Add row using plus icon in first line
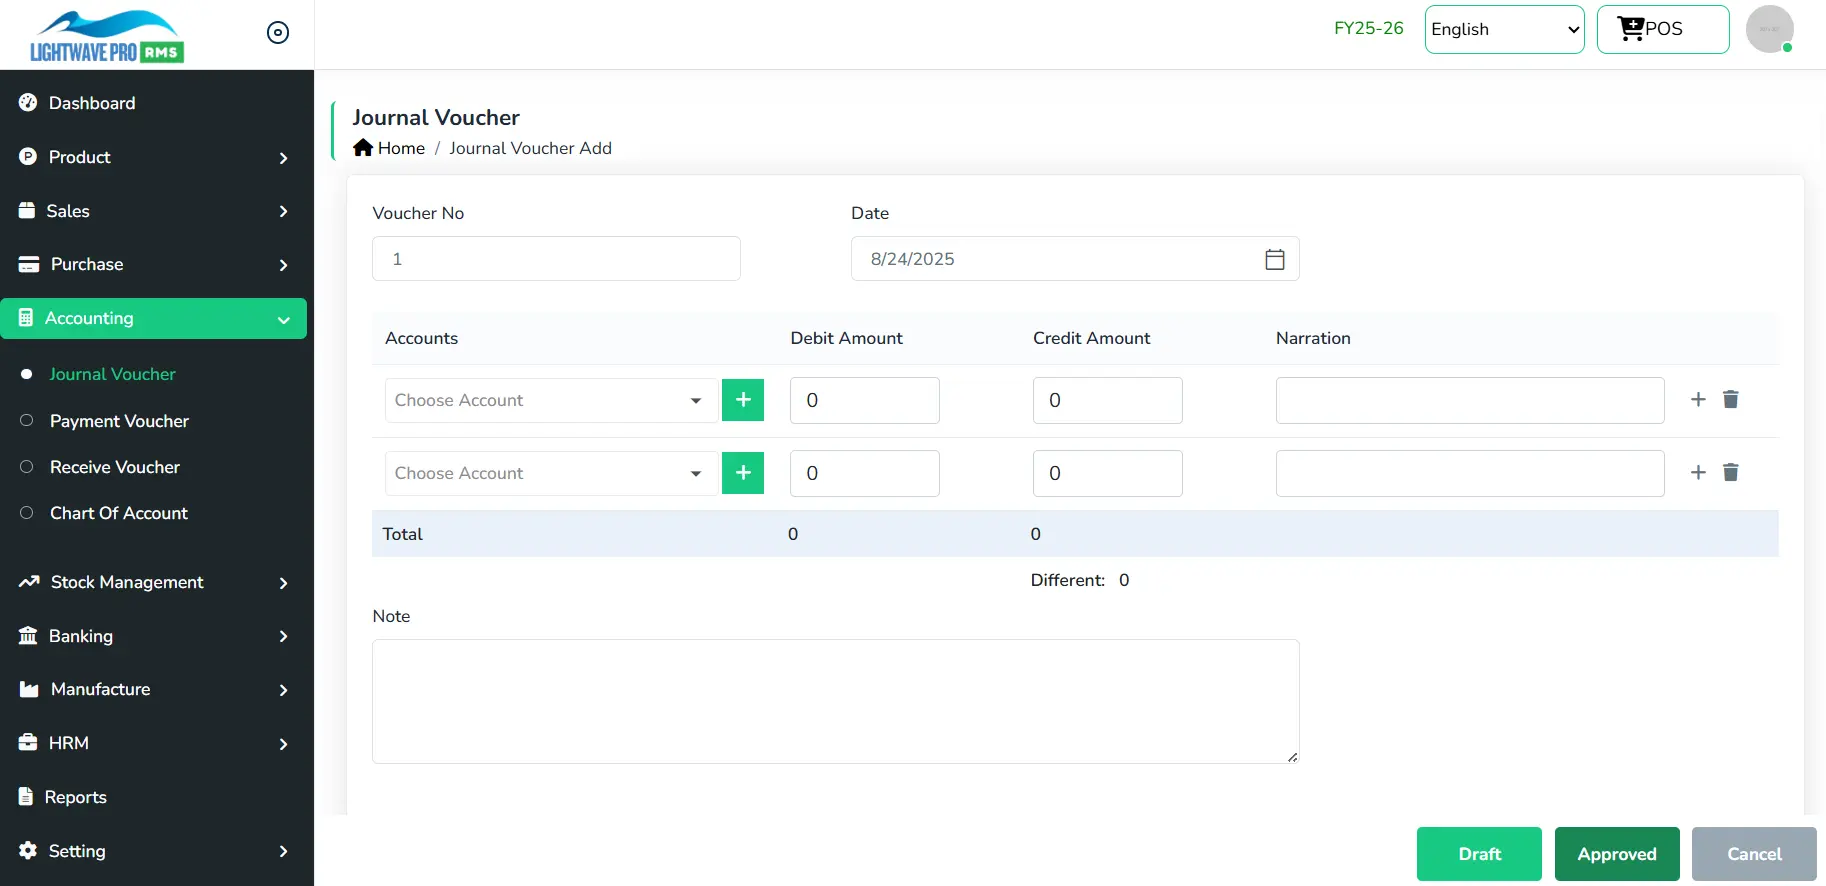This screenshot has width=1826, height=886. pos(1698,399)
